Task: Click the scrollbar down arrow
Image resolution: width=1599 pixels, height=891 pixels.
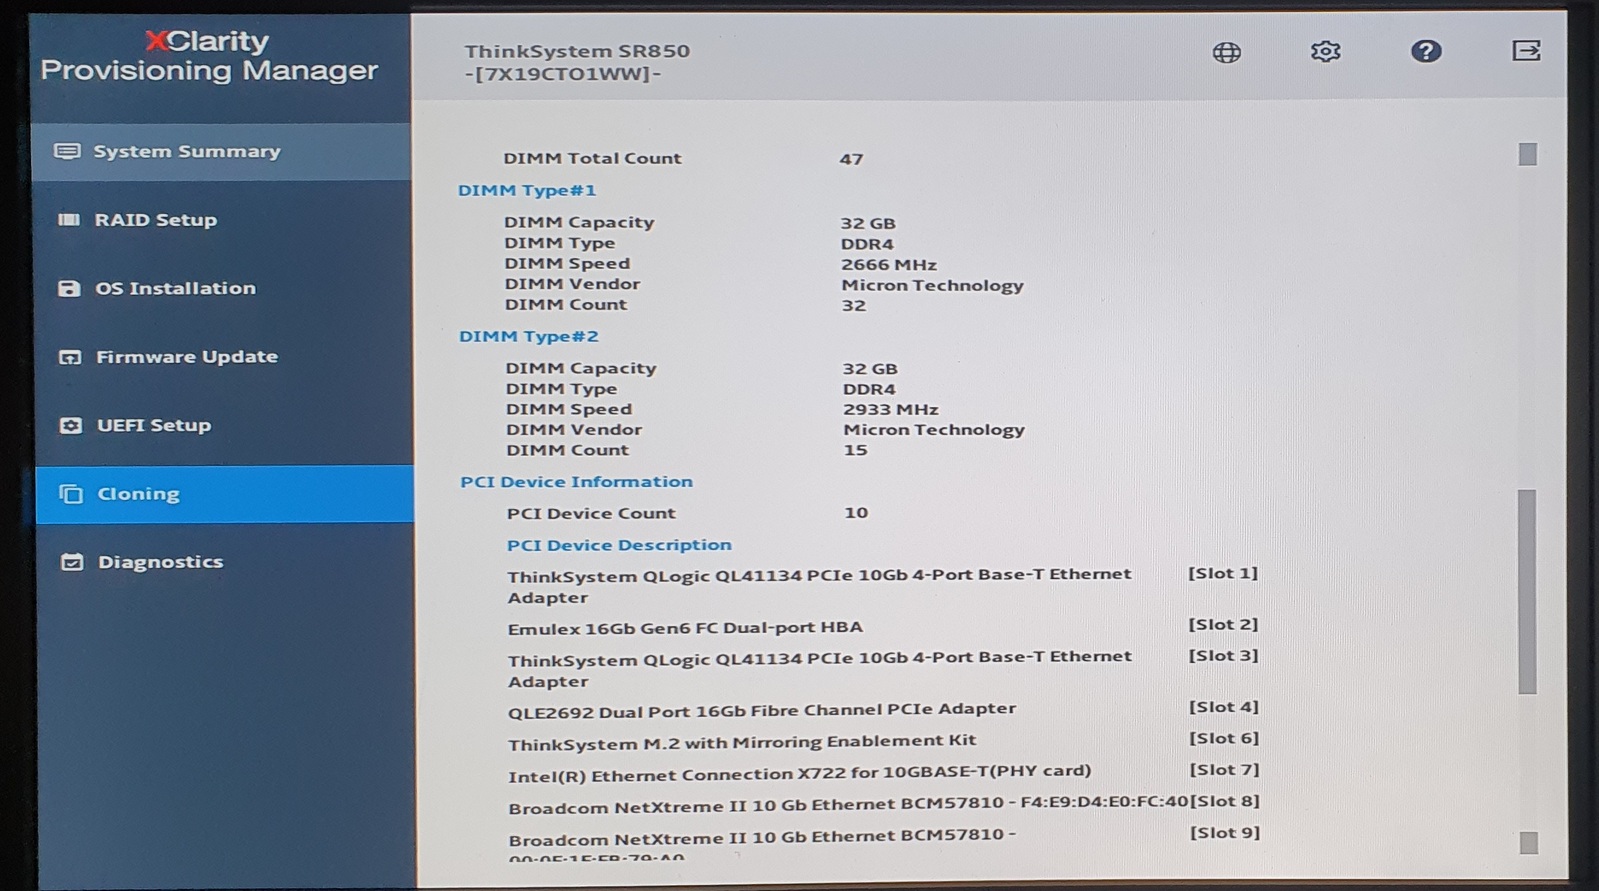Action: click(x=1528, y=843)
